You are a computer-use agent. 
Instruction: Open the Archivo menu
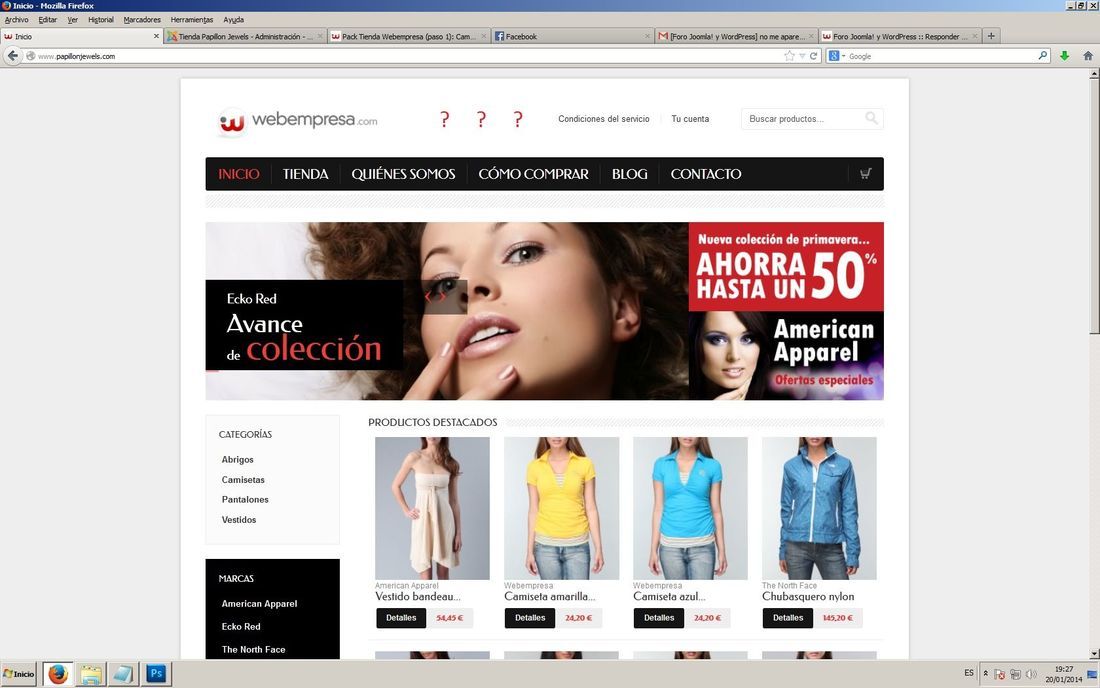point(17,20)
